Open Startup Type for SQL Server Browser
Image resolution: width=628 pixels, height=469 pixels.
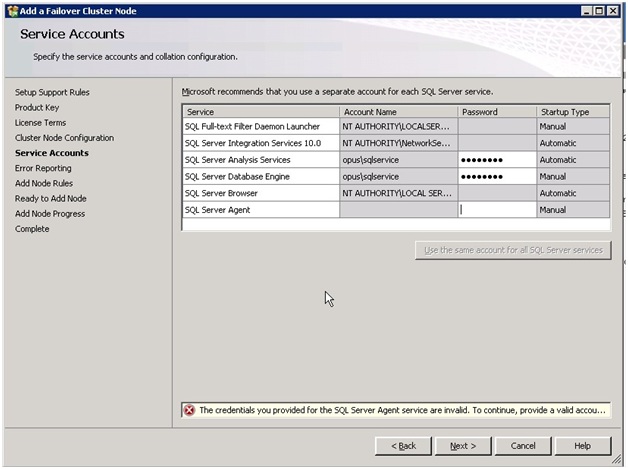click(x=573, y=193)
